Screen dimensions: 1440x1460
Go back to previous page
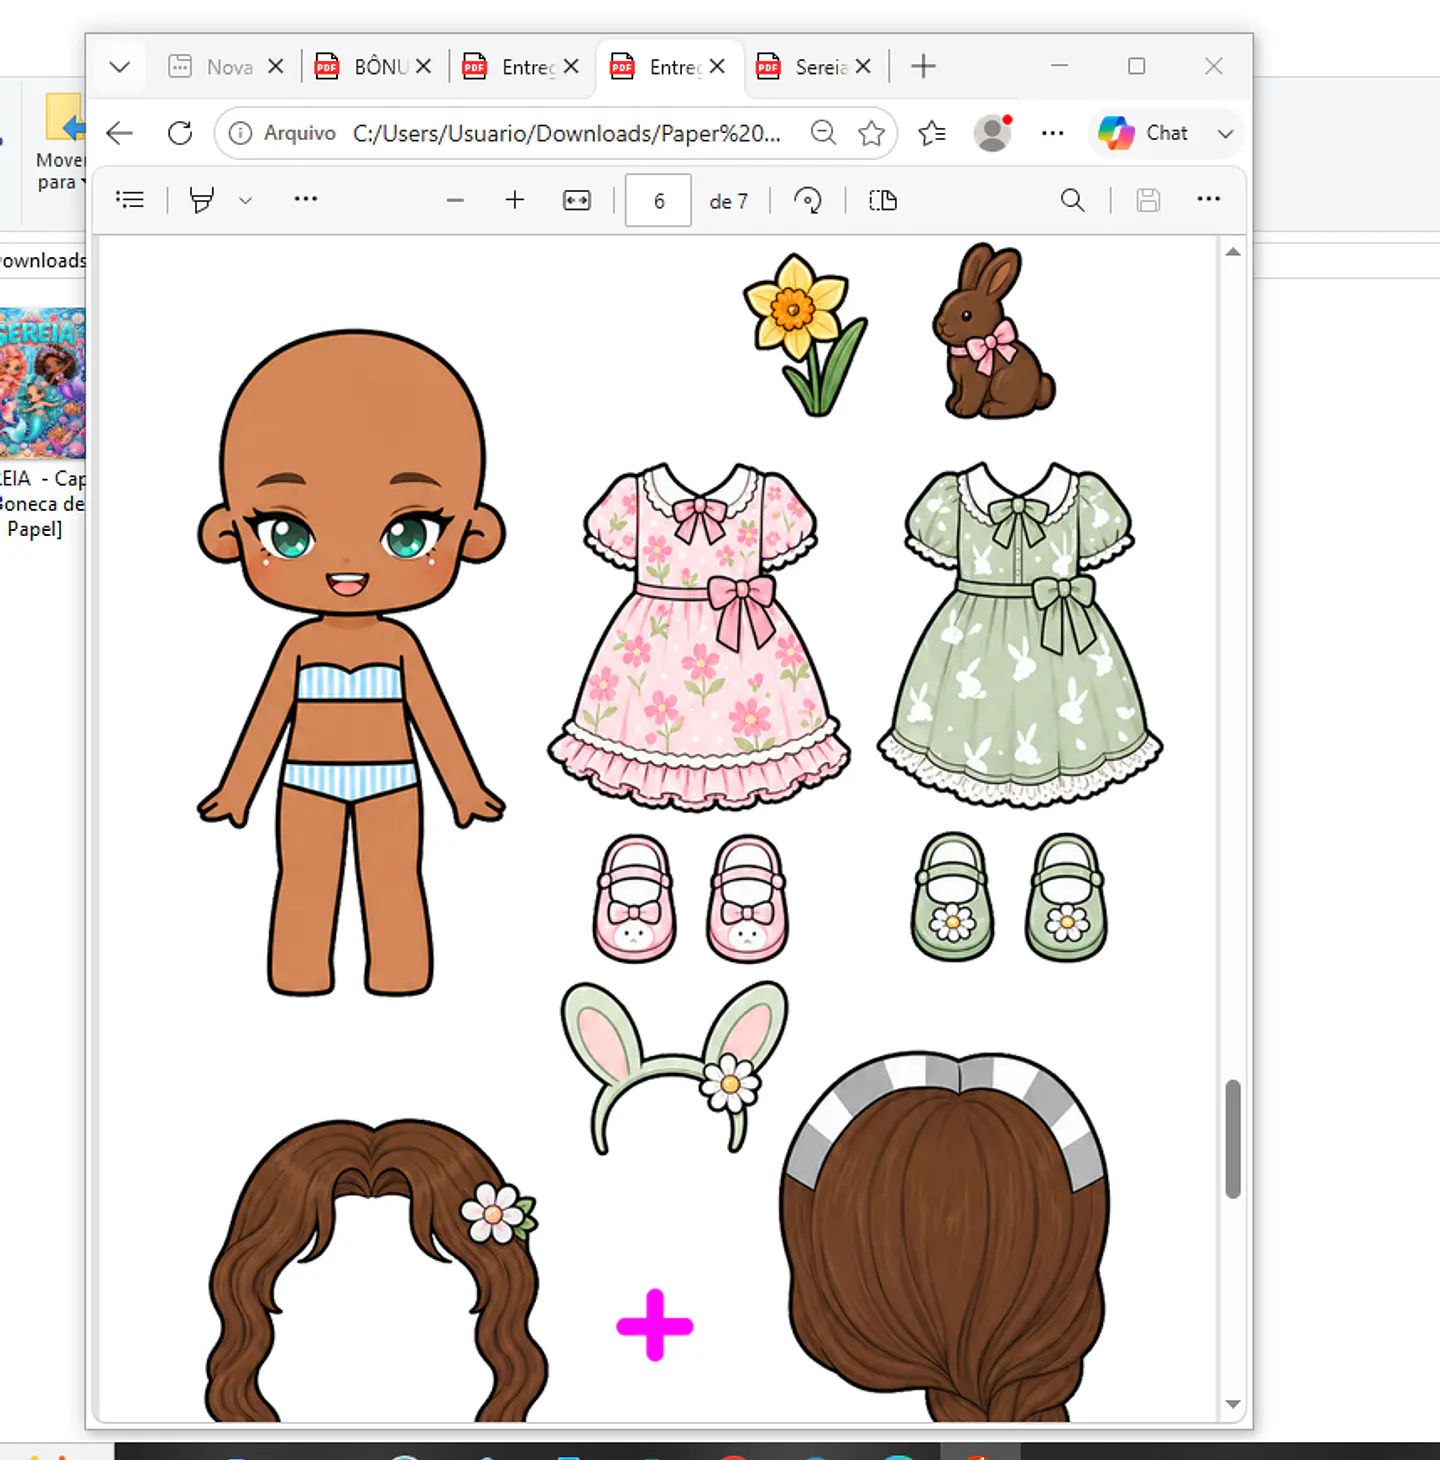coord(119,133)
